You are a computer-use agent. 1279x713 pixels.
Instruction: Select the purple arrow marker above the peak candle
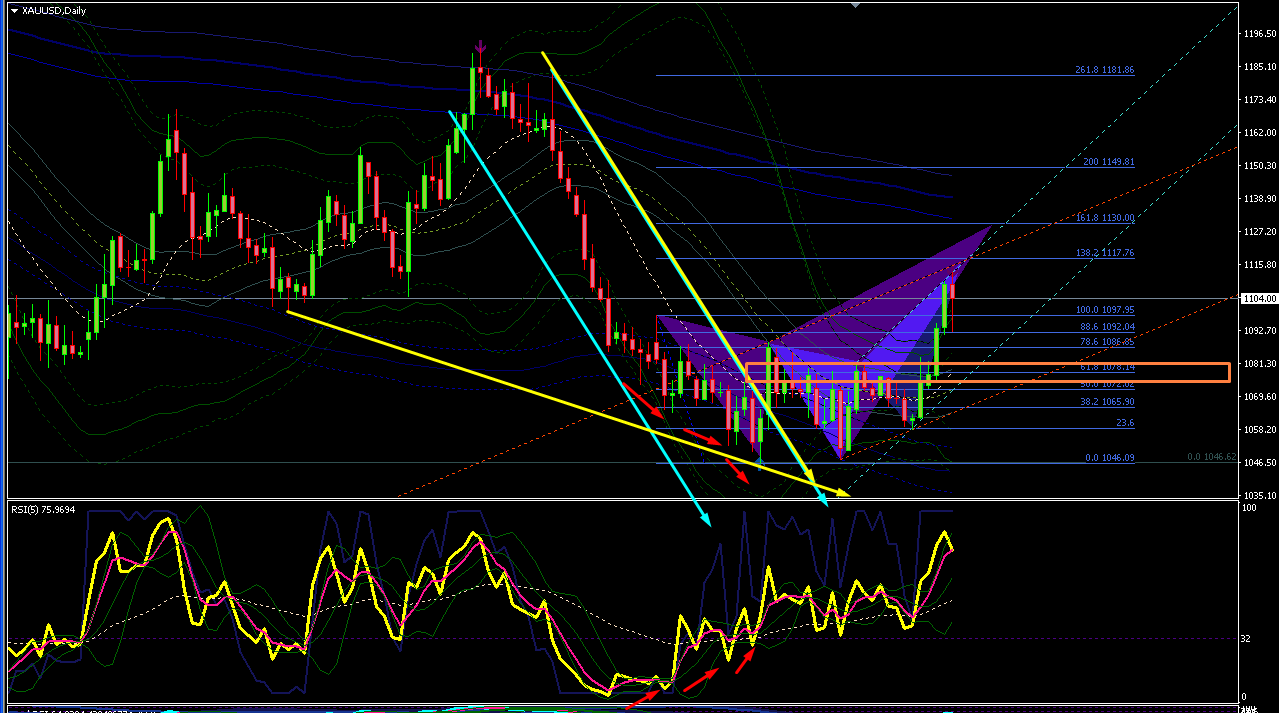480,46
